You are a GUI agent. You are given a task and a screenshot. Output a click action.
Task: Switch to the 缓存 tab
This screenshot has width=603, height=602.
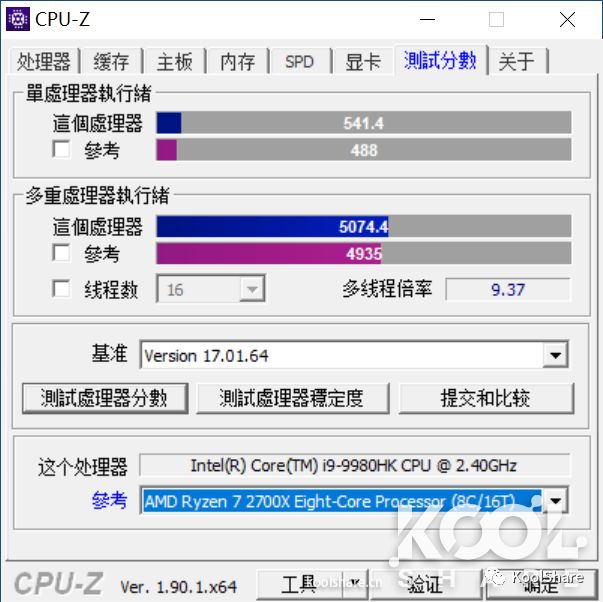click(x=112, y=62)
